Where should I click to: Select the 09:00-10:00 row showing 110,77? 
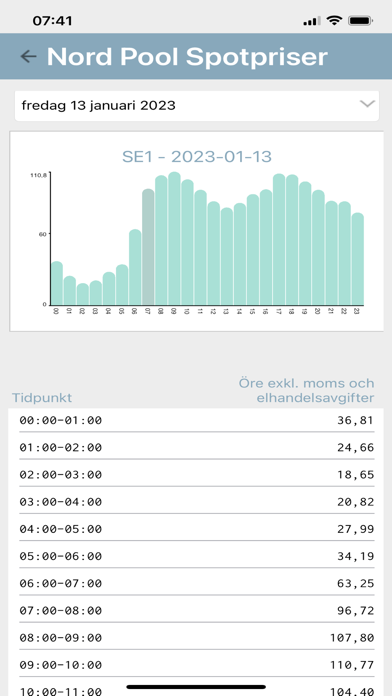point(197,665)
